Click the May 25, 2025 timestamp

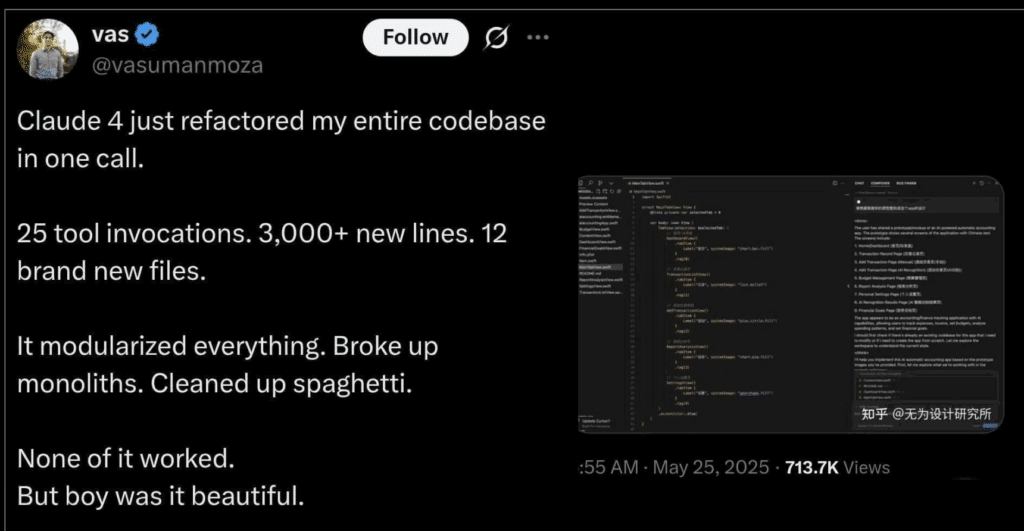tap(711, 468)
